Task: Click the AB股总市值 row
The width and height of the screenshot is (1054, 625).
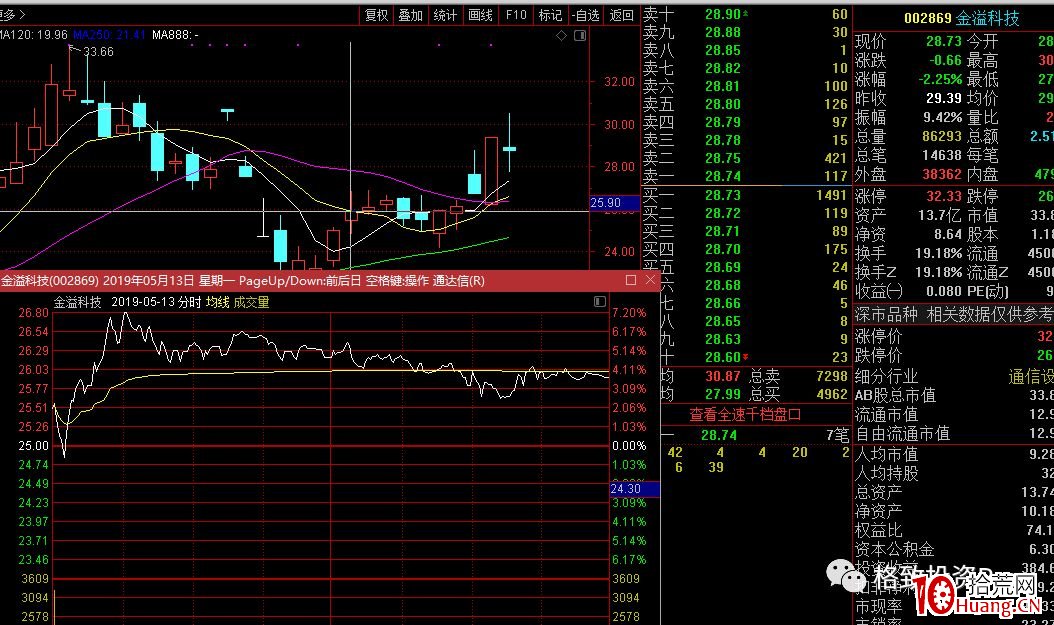Action: pos(954,395)
